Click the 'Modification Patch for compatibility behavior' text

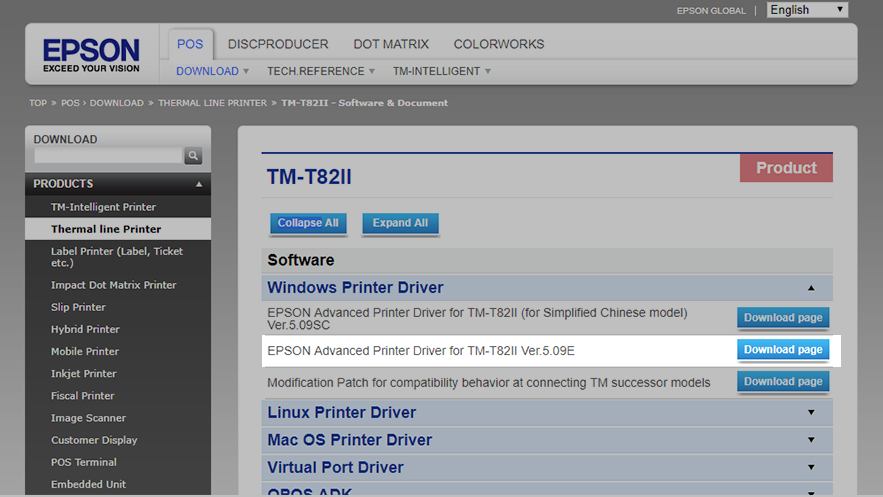point(488,383)
